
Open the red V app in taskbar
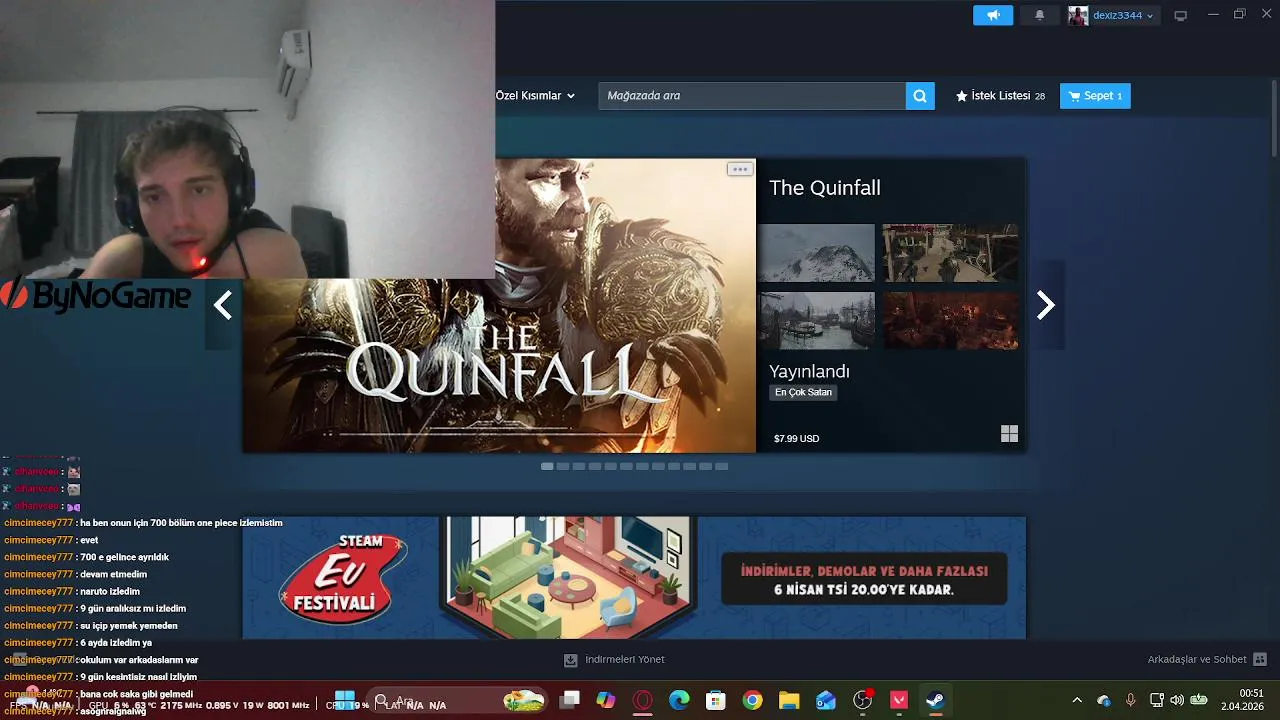[899, 700]
